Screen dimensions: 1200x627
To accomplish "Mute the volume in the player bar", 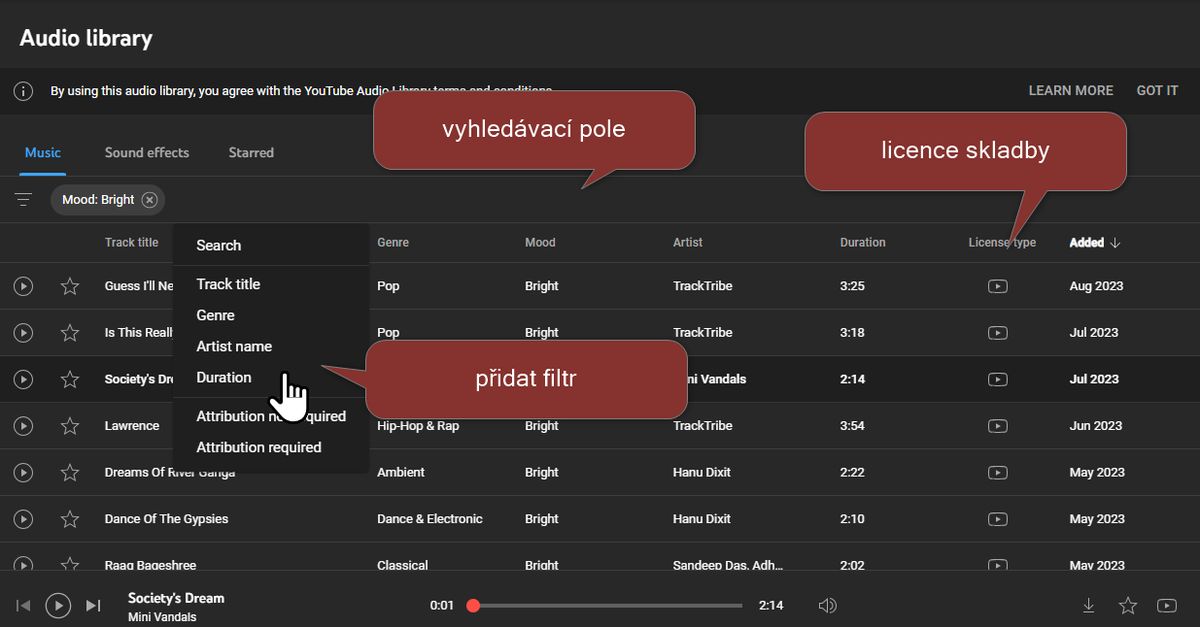I will click(827, 605).
